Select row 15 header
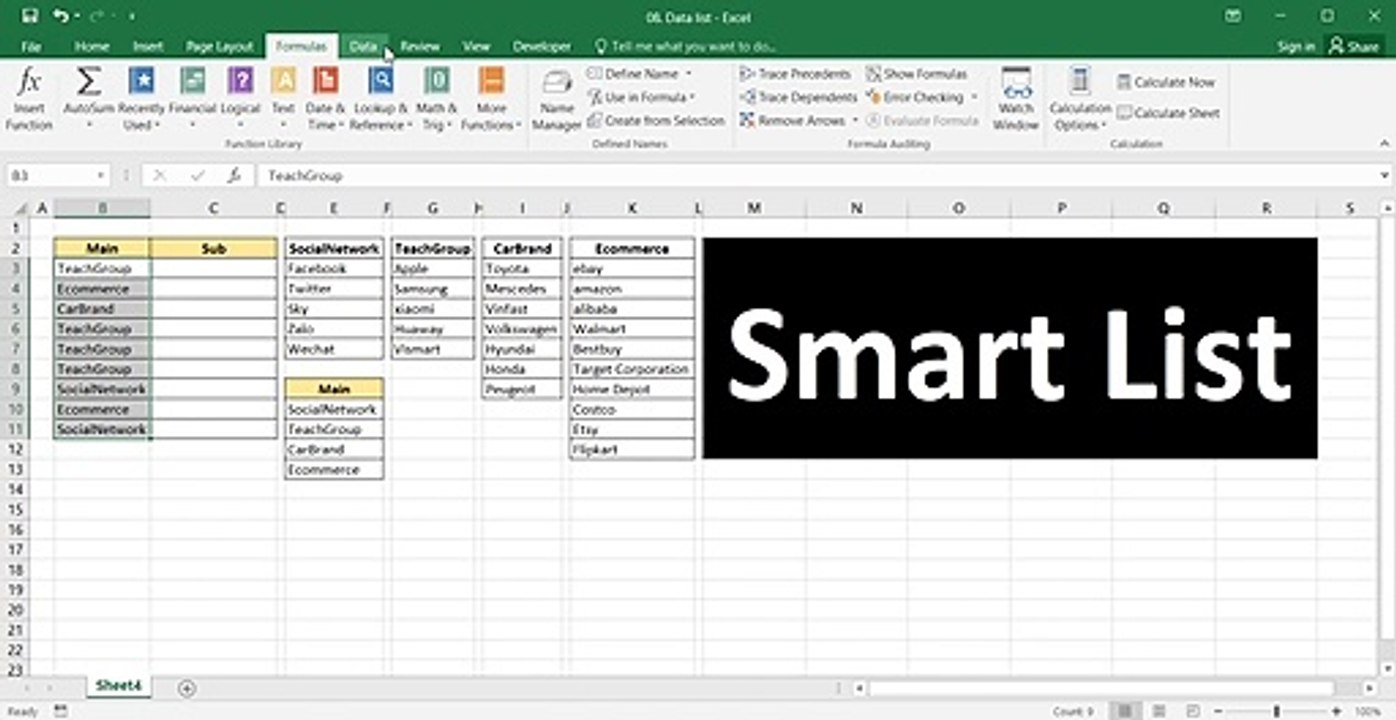Screen dimensions: 1396x720 tap(15, 509)
